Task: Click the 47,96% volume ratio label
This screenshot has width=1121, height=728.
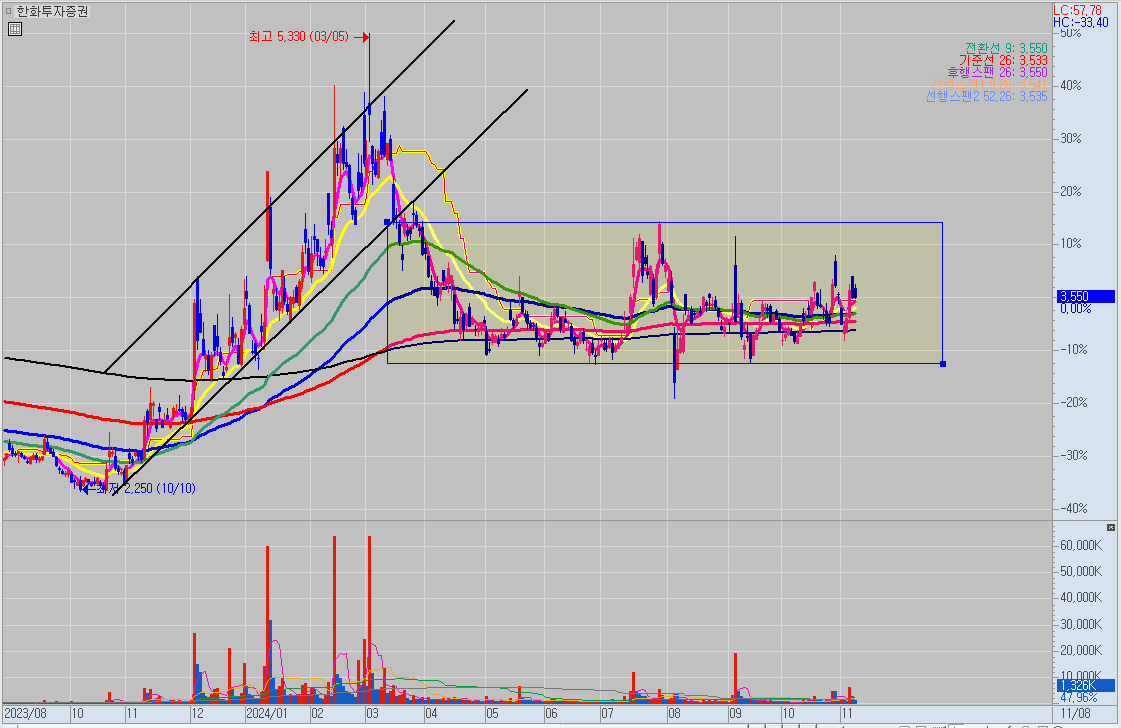Action: pyautogui.click(x=1078, y=697)
